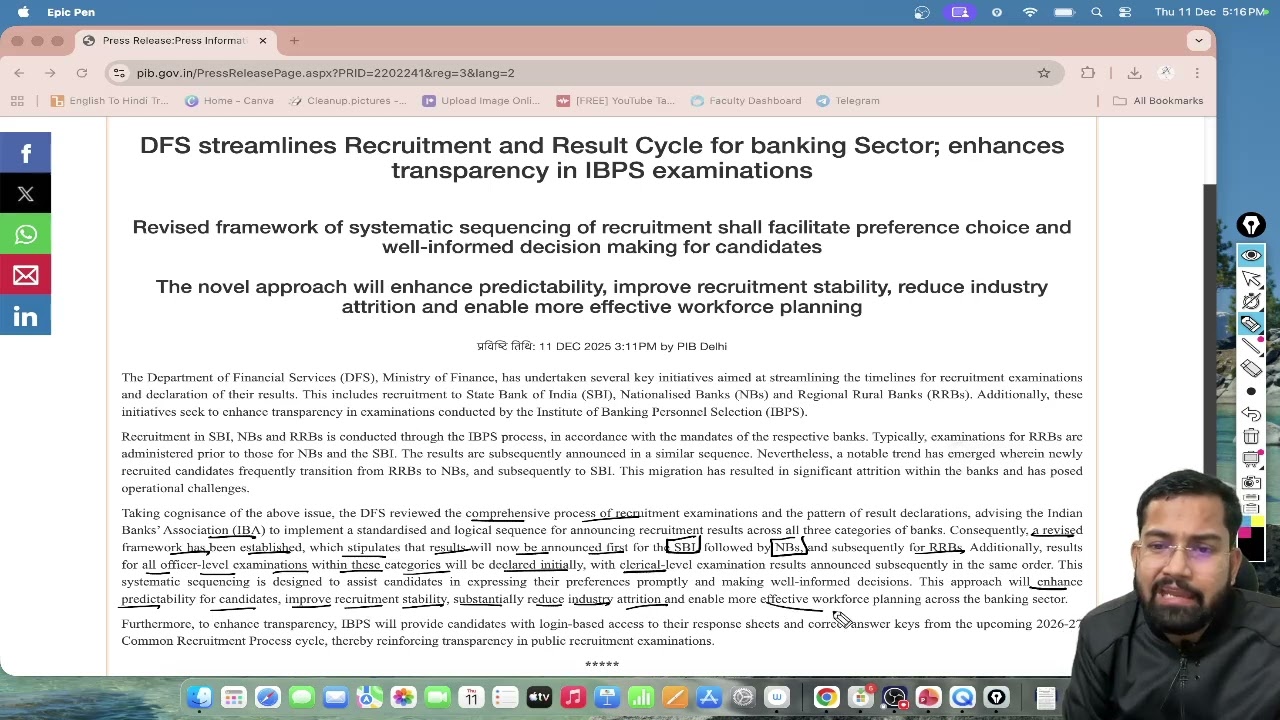Select the Press Release tab

coord(174,41)
